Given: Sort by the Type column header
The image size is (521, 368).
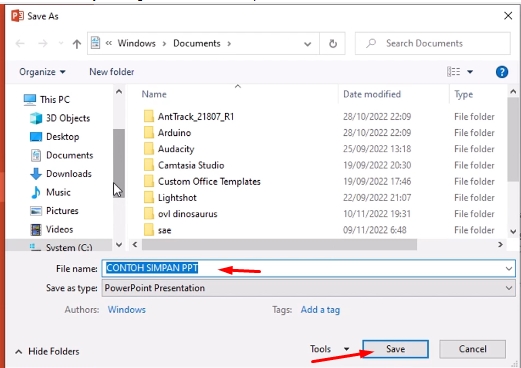Looking at the screenshot, I should tap(463, 94).
